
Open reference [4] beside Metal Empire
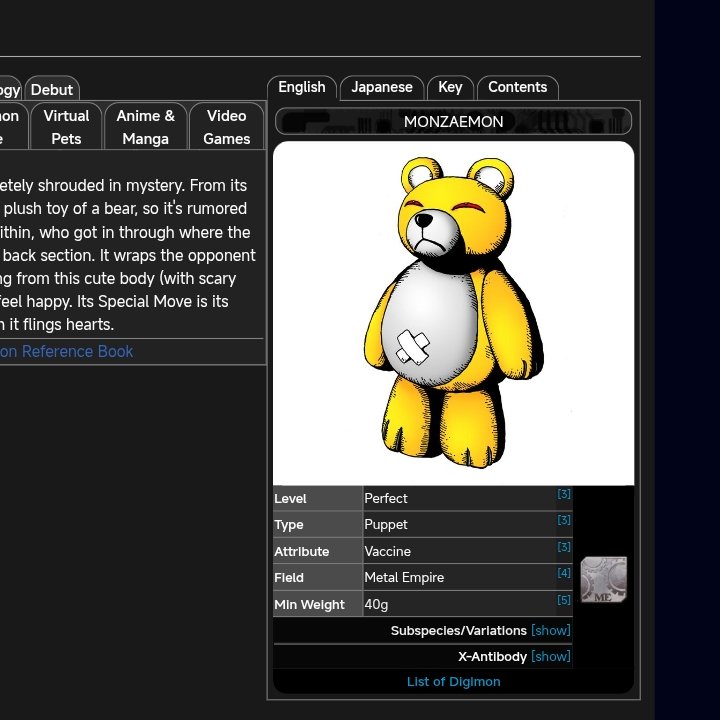564,573
